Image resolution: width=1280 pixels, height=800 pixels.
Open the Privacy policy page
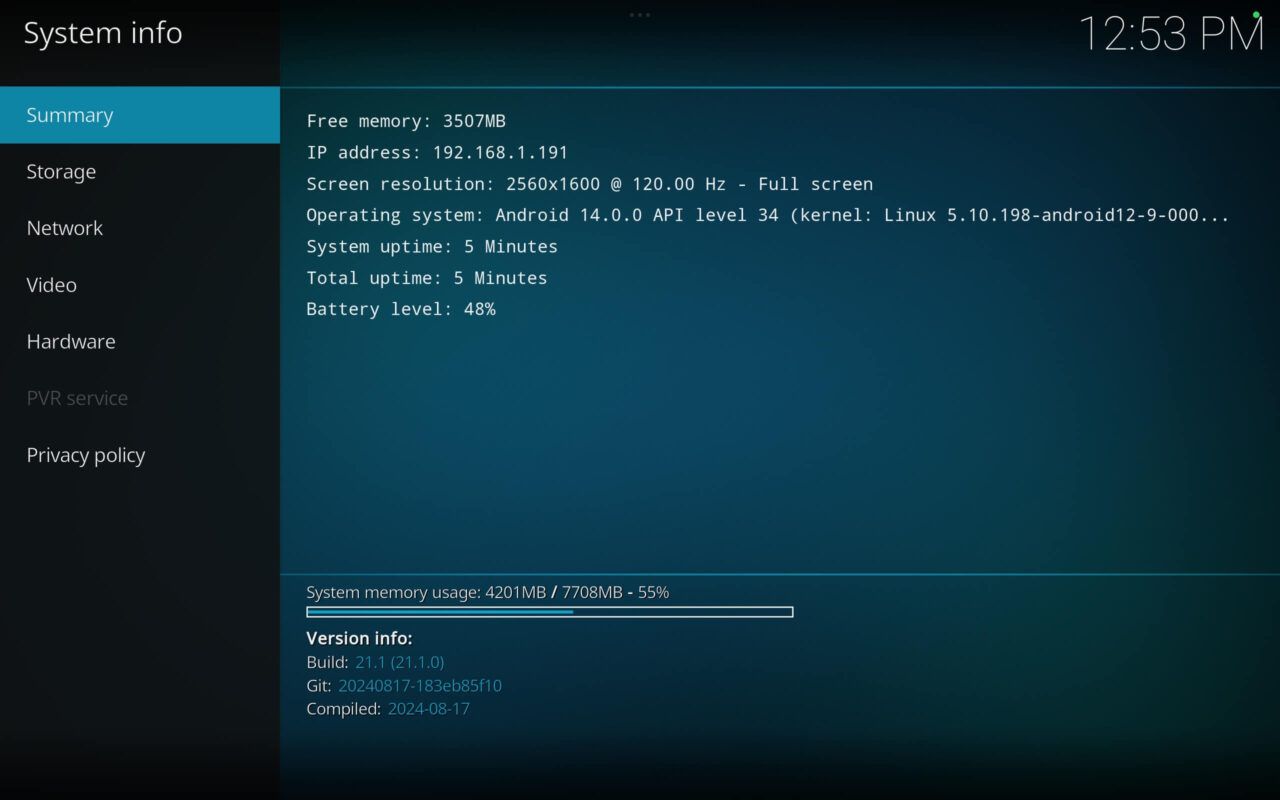(85, 455)
